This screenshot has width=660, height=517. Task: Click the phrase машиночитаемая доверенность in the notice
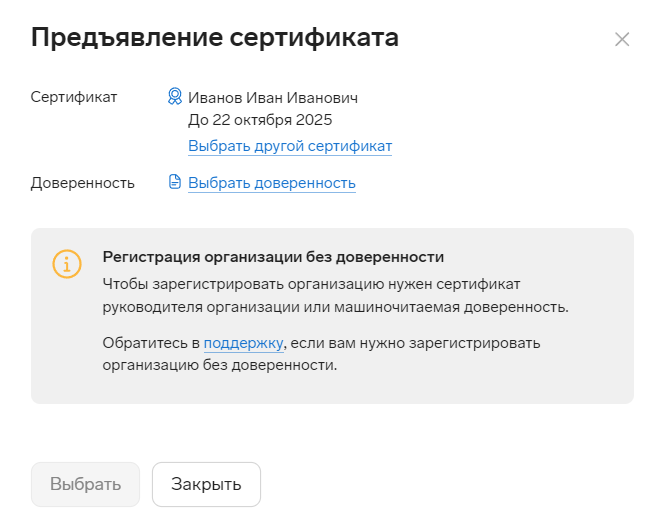click(451, 307)
